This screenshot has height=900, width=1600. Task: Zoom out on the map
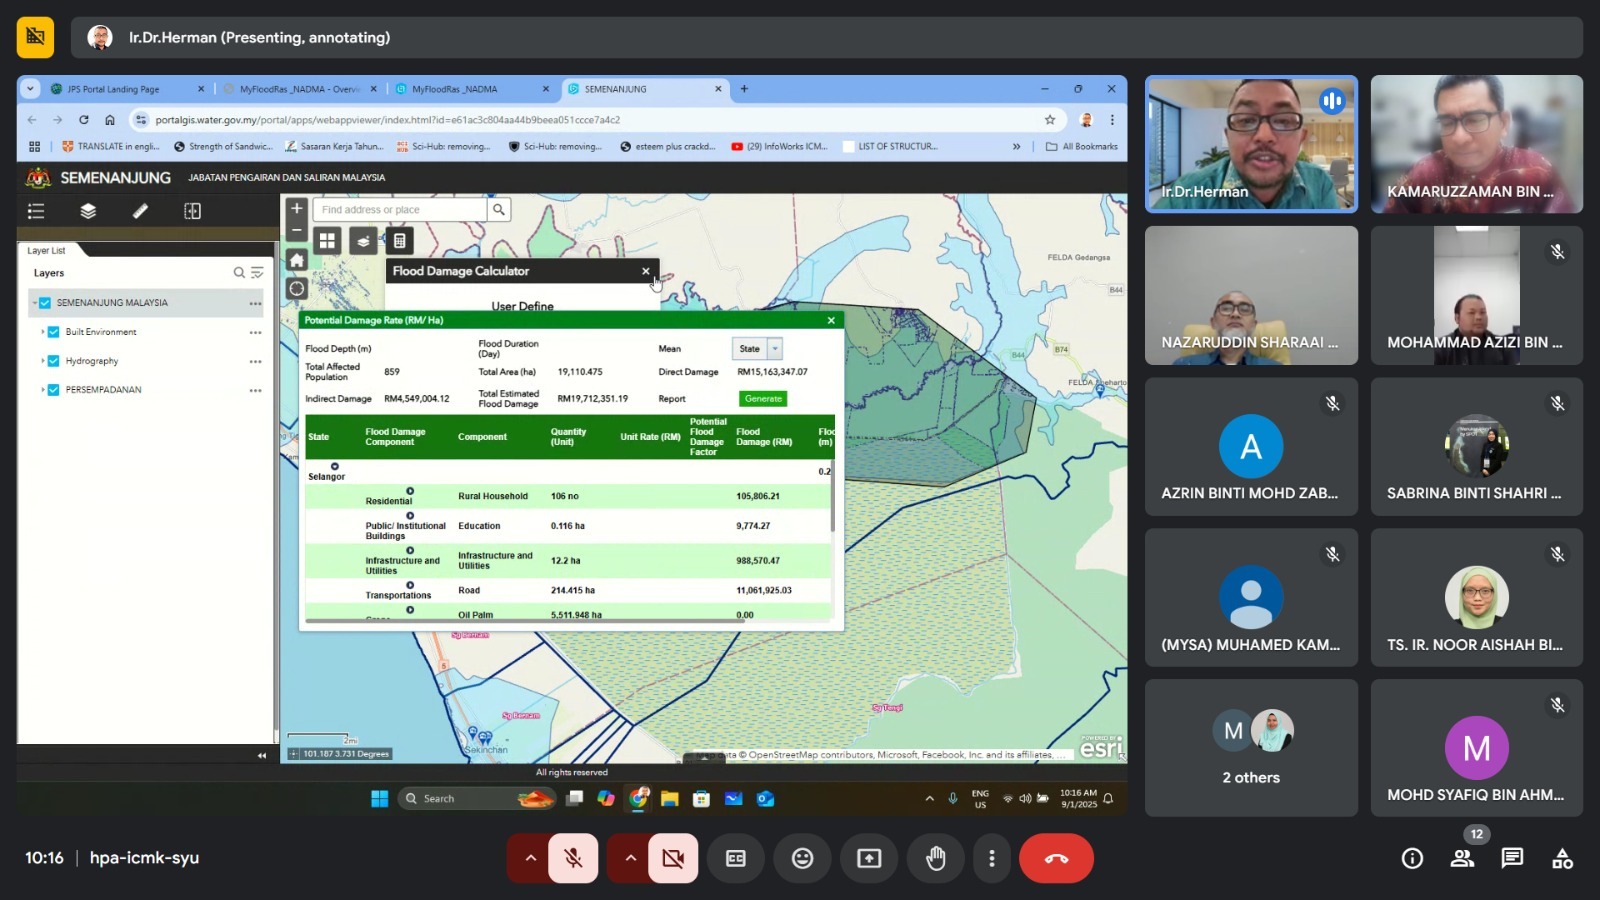(x=296, y=229)
